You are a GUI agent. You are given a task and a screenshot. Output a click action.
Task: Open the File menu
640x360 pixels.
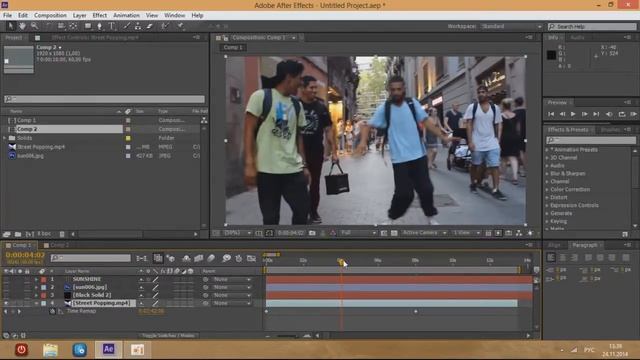pyautogui.click(x=7, y=15)
